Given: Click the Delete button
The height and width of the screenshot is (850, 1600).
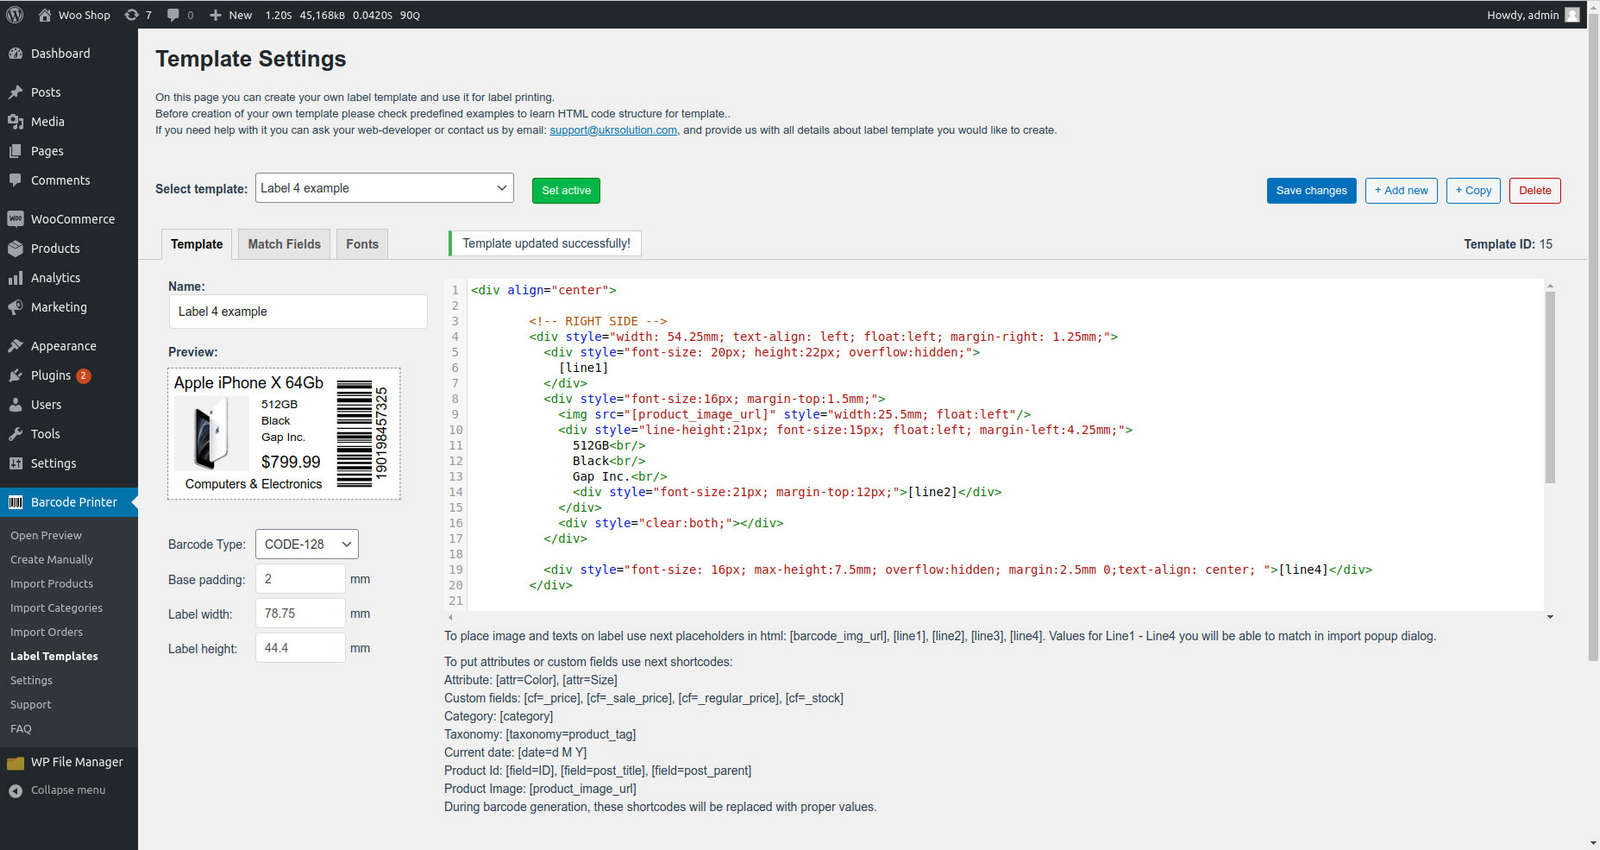Looking at the screenshot, I should [x=1535, y=190].
